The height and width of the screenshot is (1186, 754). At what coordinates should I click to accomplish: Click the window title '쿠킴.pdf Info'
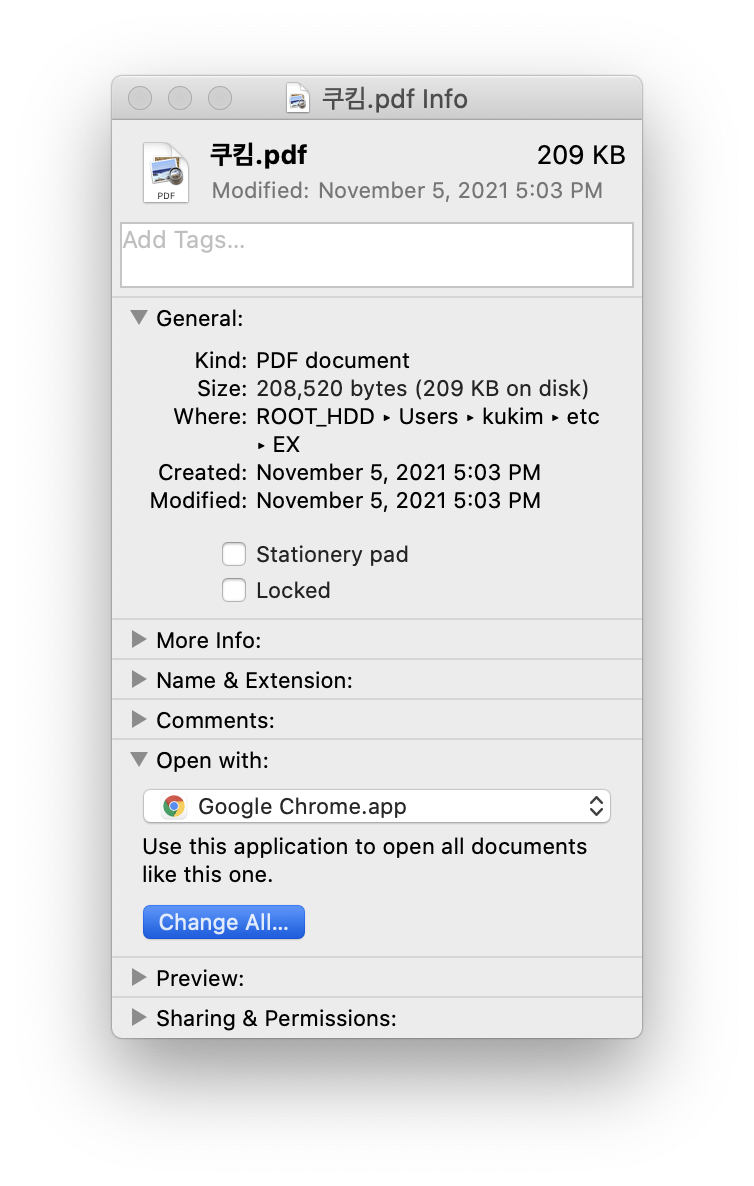tap(395, 99)
